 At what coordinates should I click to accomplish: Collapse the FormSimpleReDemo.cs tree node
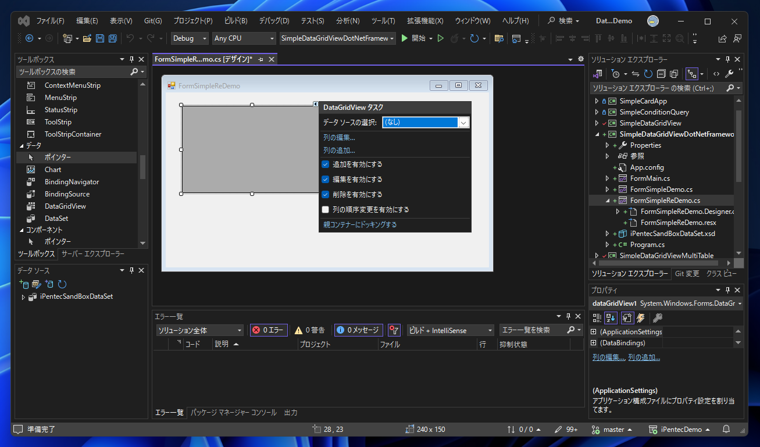coord(607,200)
